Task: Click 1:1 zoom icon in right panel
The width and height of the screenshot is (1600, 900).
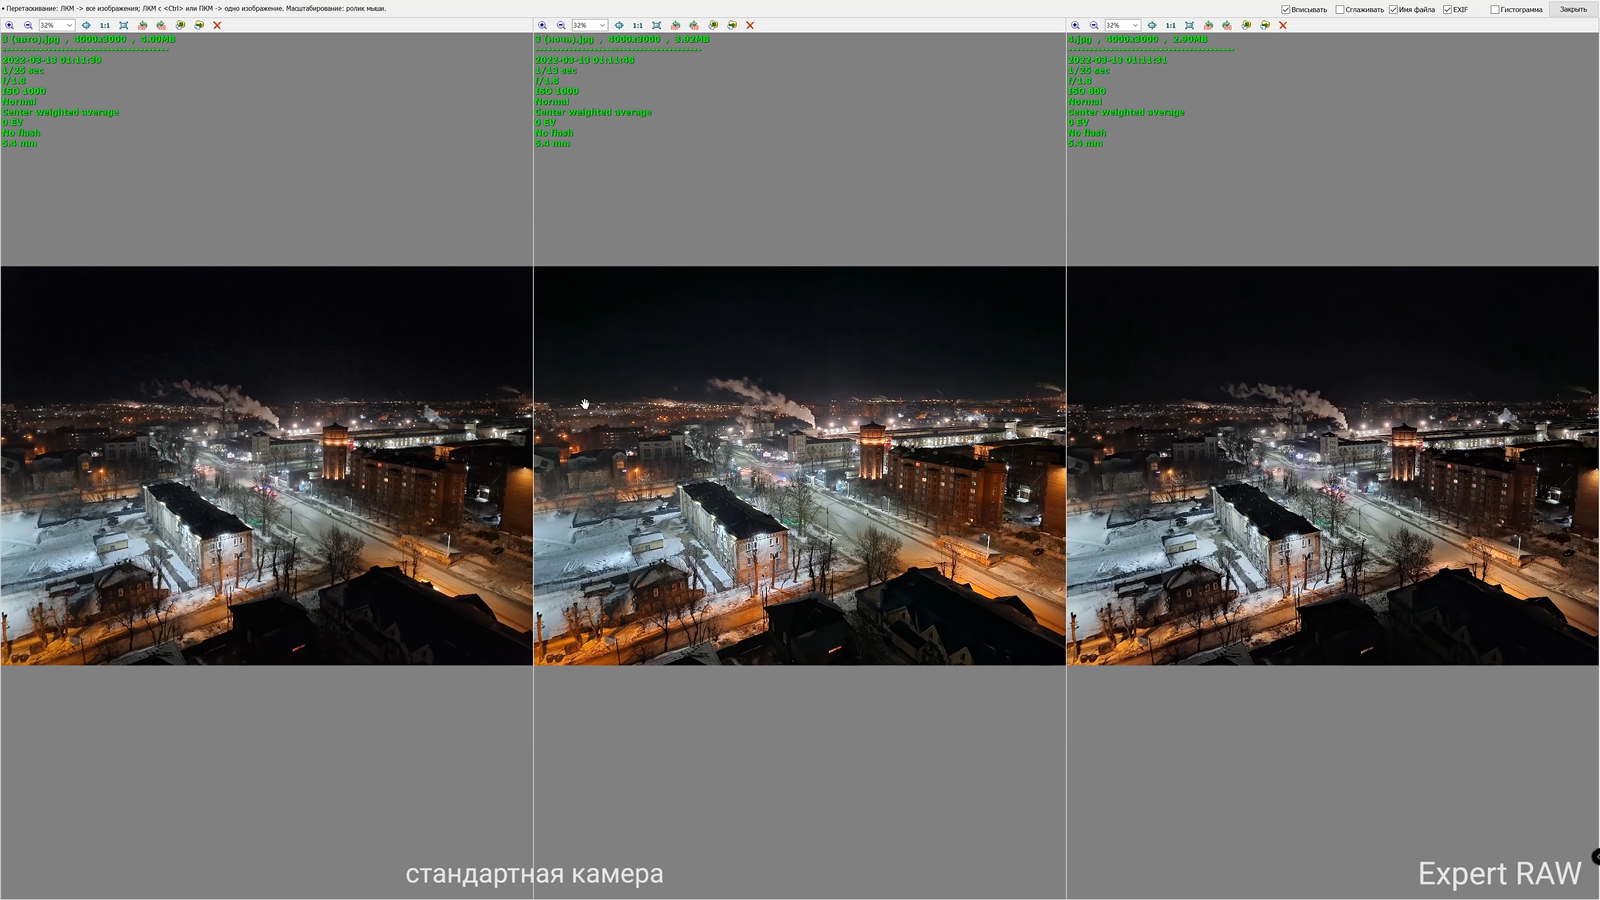Action: click(1171, 25)
